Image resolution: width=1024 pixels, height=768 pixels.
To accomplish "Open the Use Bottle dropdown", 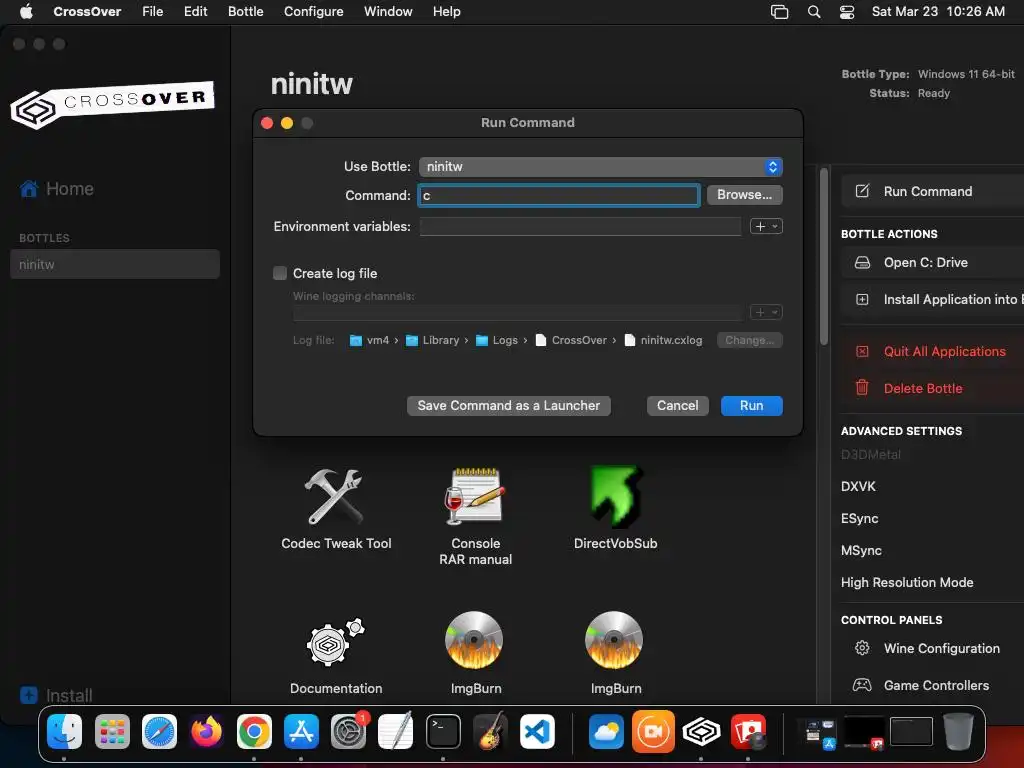I will [600, 167].
